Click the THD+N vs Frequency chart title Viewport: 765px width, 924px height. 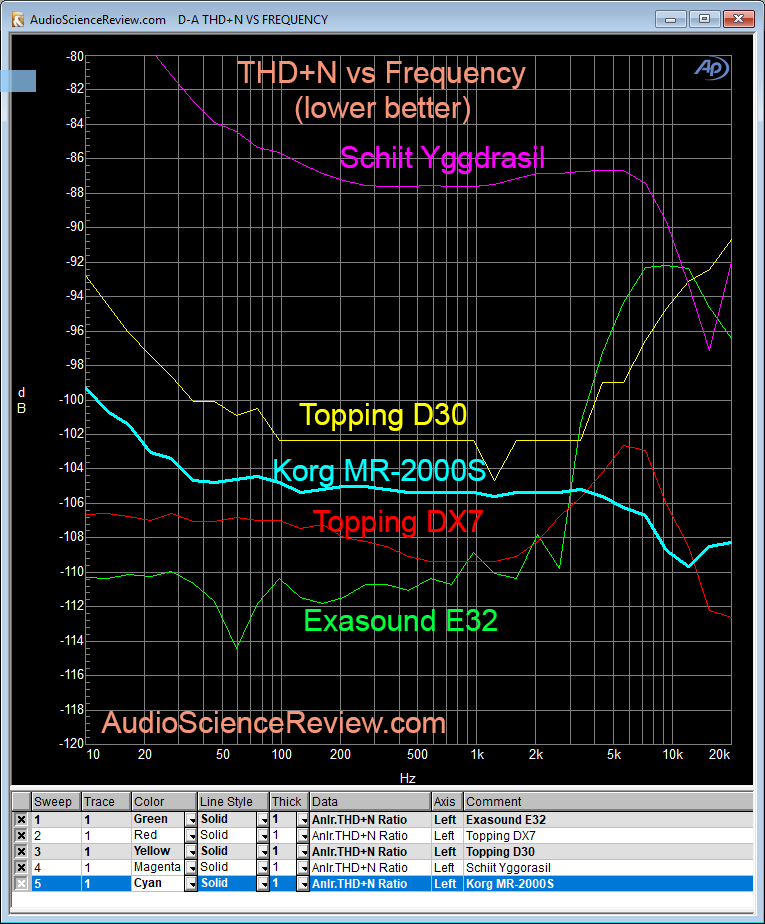pyautogui.click(x=381, y=73)
